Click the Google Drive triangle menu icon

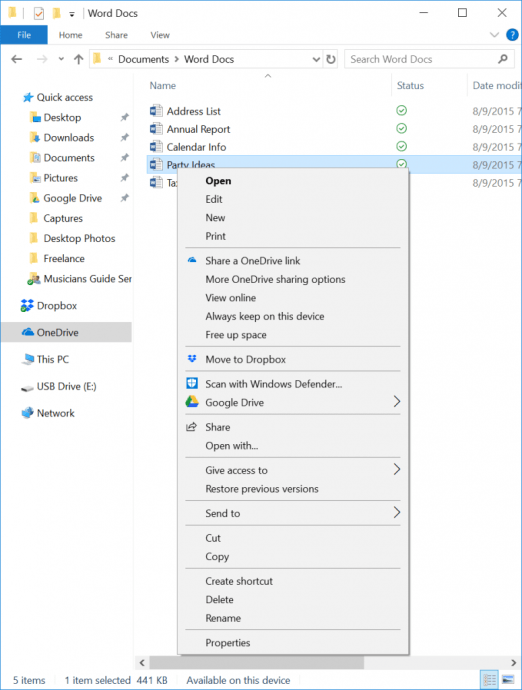192,402
